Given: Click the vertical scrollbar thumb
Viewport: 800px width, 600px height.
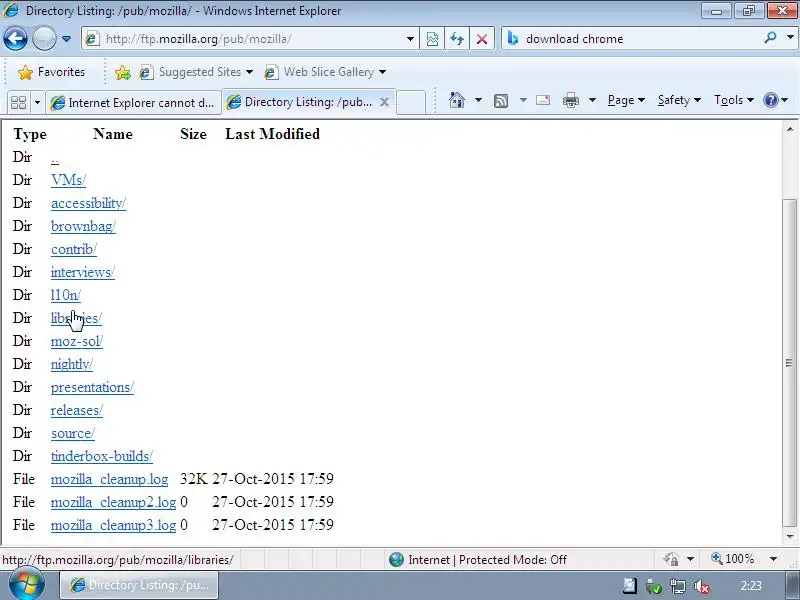Looking at the screenshot, I should point(789,363).
